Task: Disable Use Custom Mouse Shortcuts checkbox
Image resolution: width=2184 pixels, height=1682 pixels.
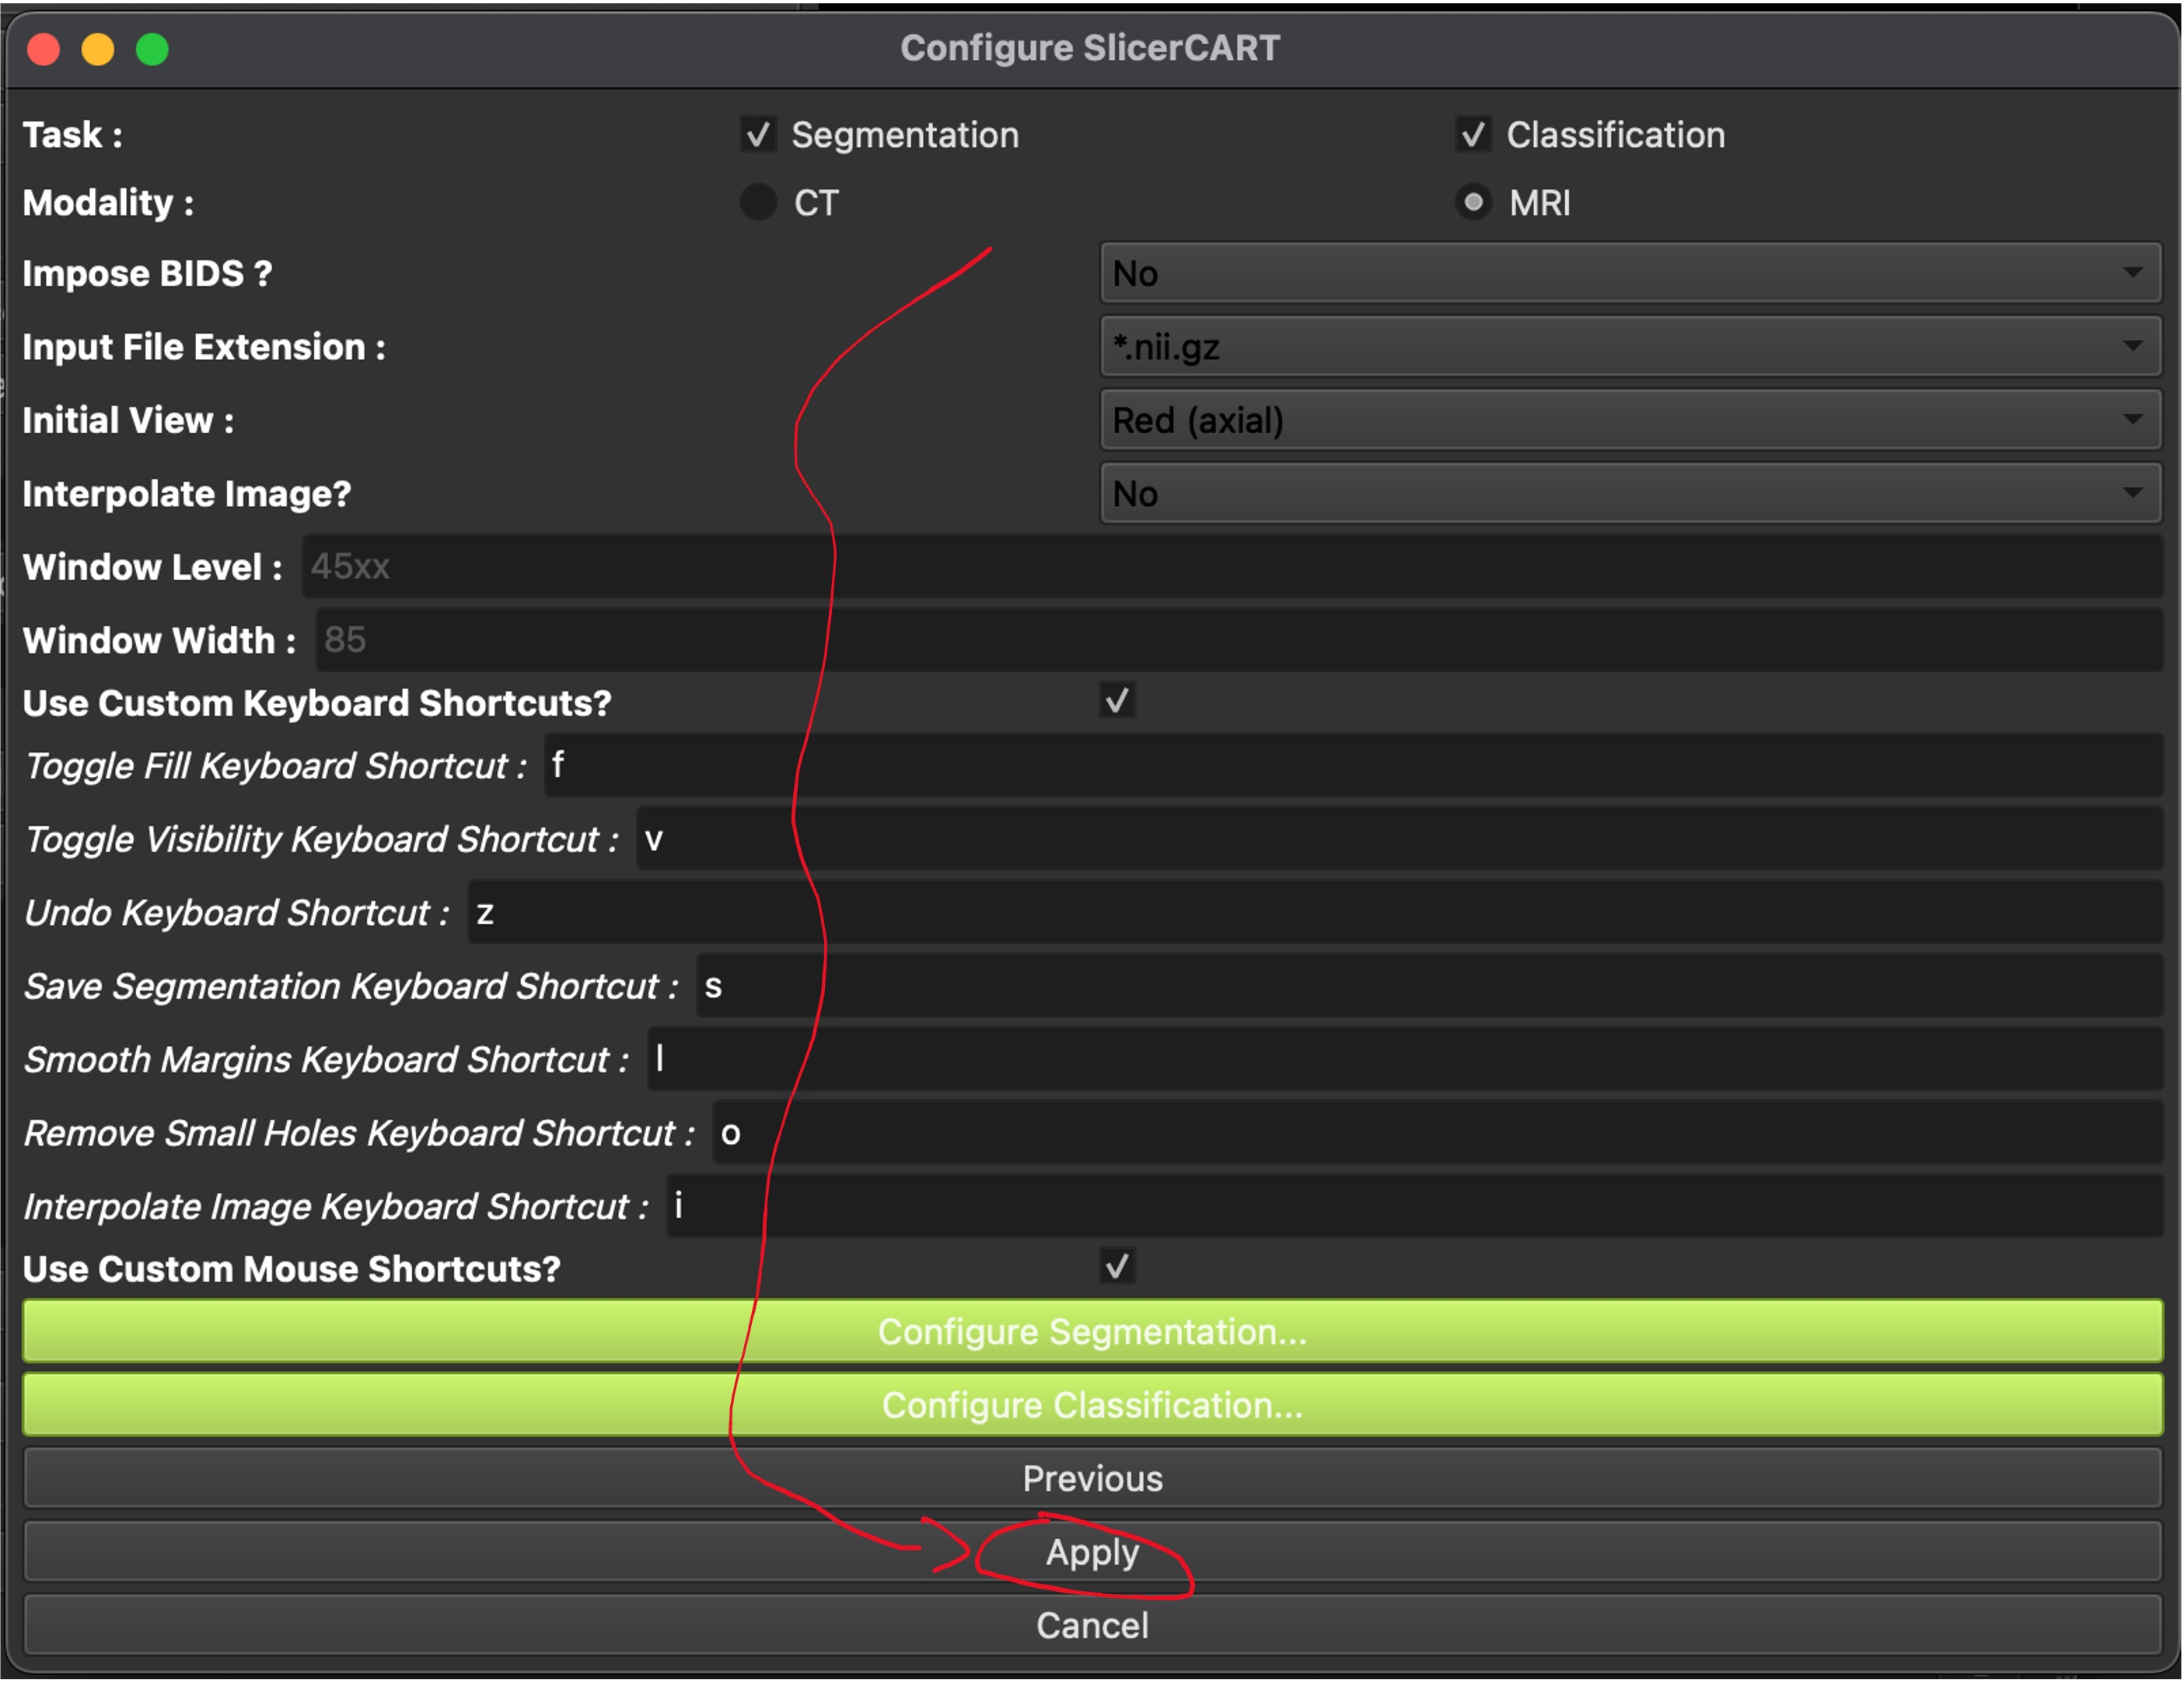Action: pos(1117,1267)
